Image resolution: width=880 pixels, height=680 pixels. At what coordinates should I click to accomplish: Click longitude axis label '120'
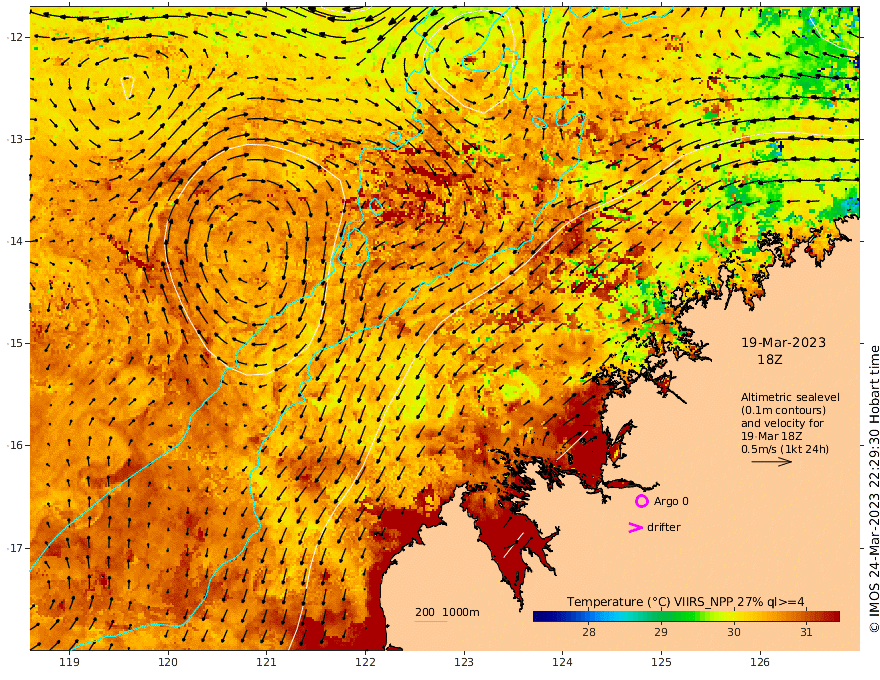click(168, 662)
